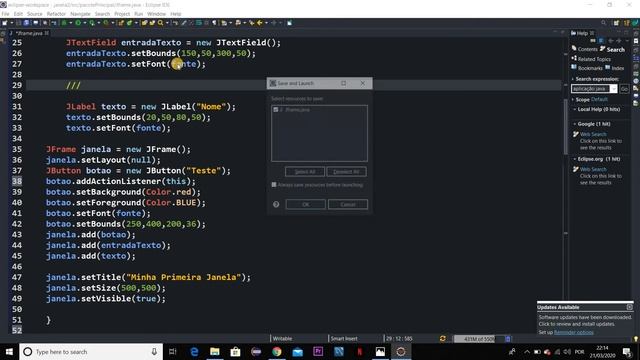
Task: Open the File menu
Action: click(5, 14)
